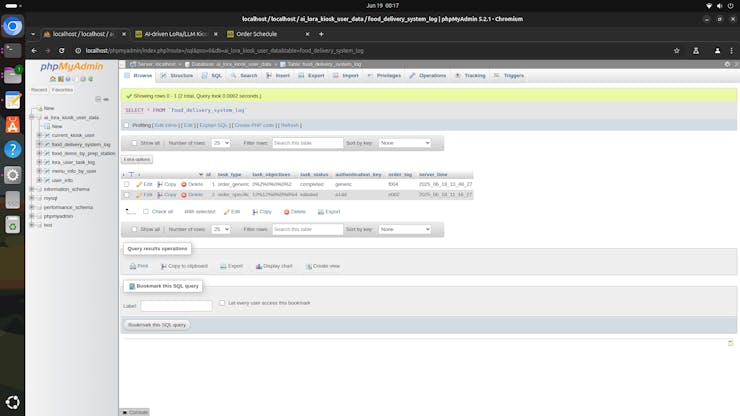Click the link/unlink icon in the navigation panel
The width and height of the screenshot is (740, 416).
[x=106, y=99]
